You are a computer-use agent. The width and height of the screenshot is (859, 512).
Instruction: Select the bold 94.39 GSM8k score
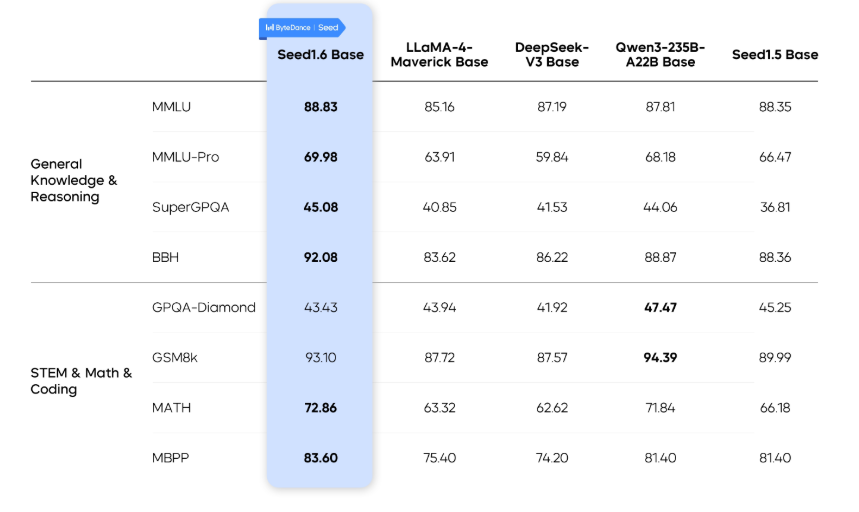tap(660, 358)
